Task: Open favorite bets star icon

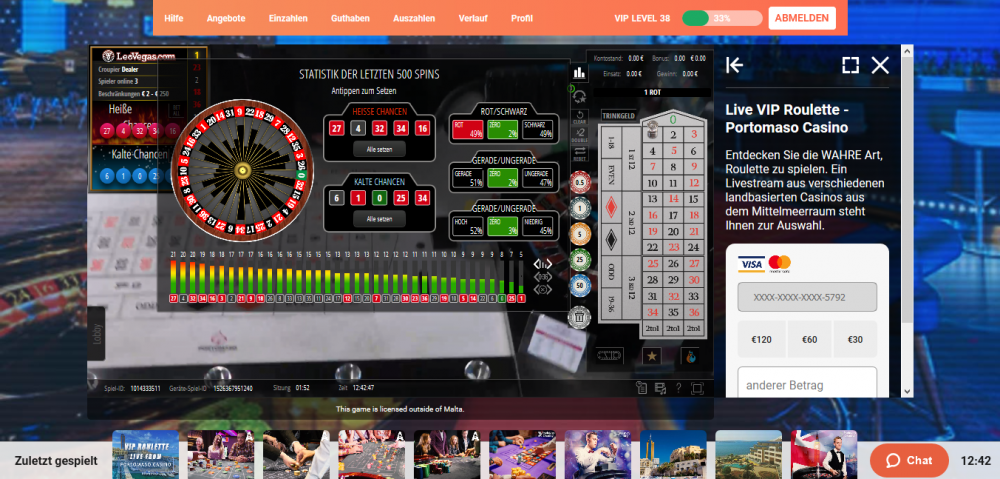Action: pos(651,356)
